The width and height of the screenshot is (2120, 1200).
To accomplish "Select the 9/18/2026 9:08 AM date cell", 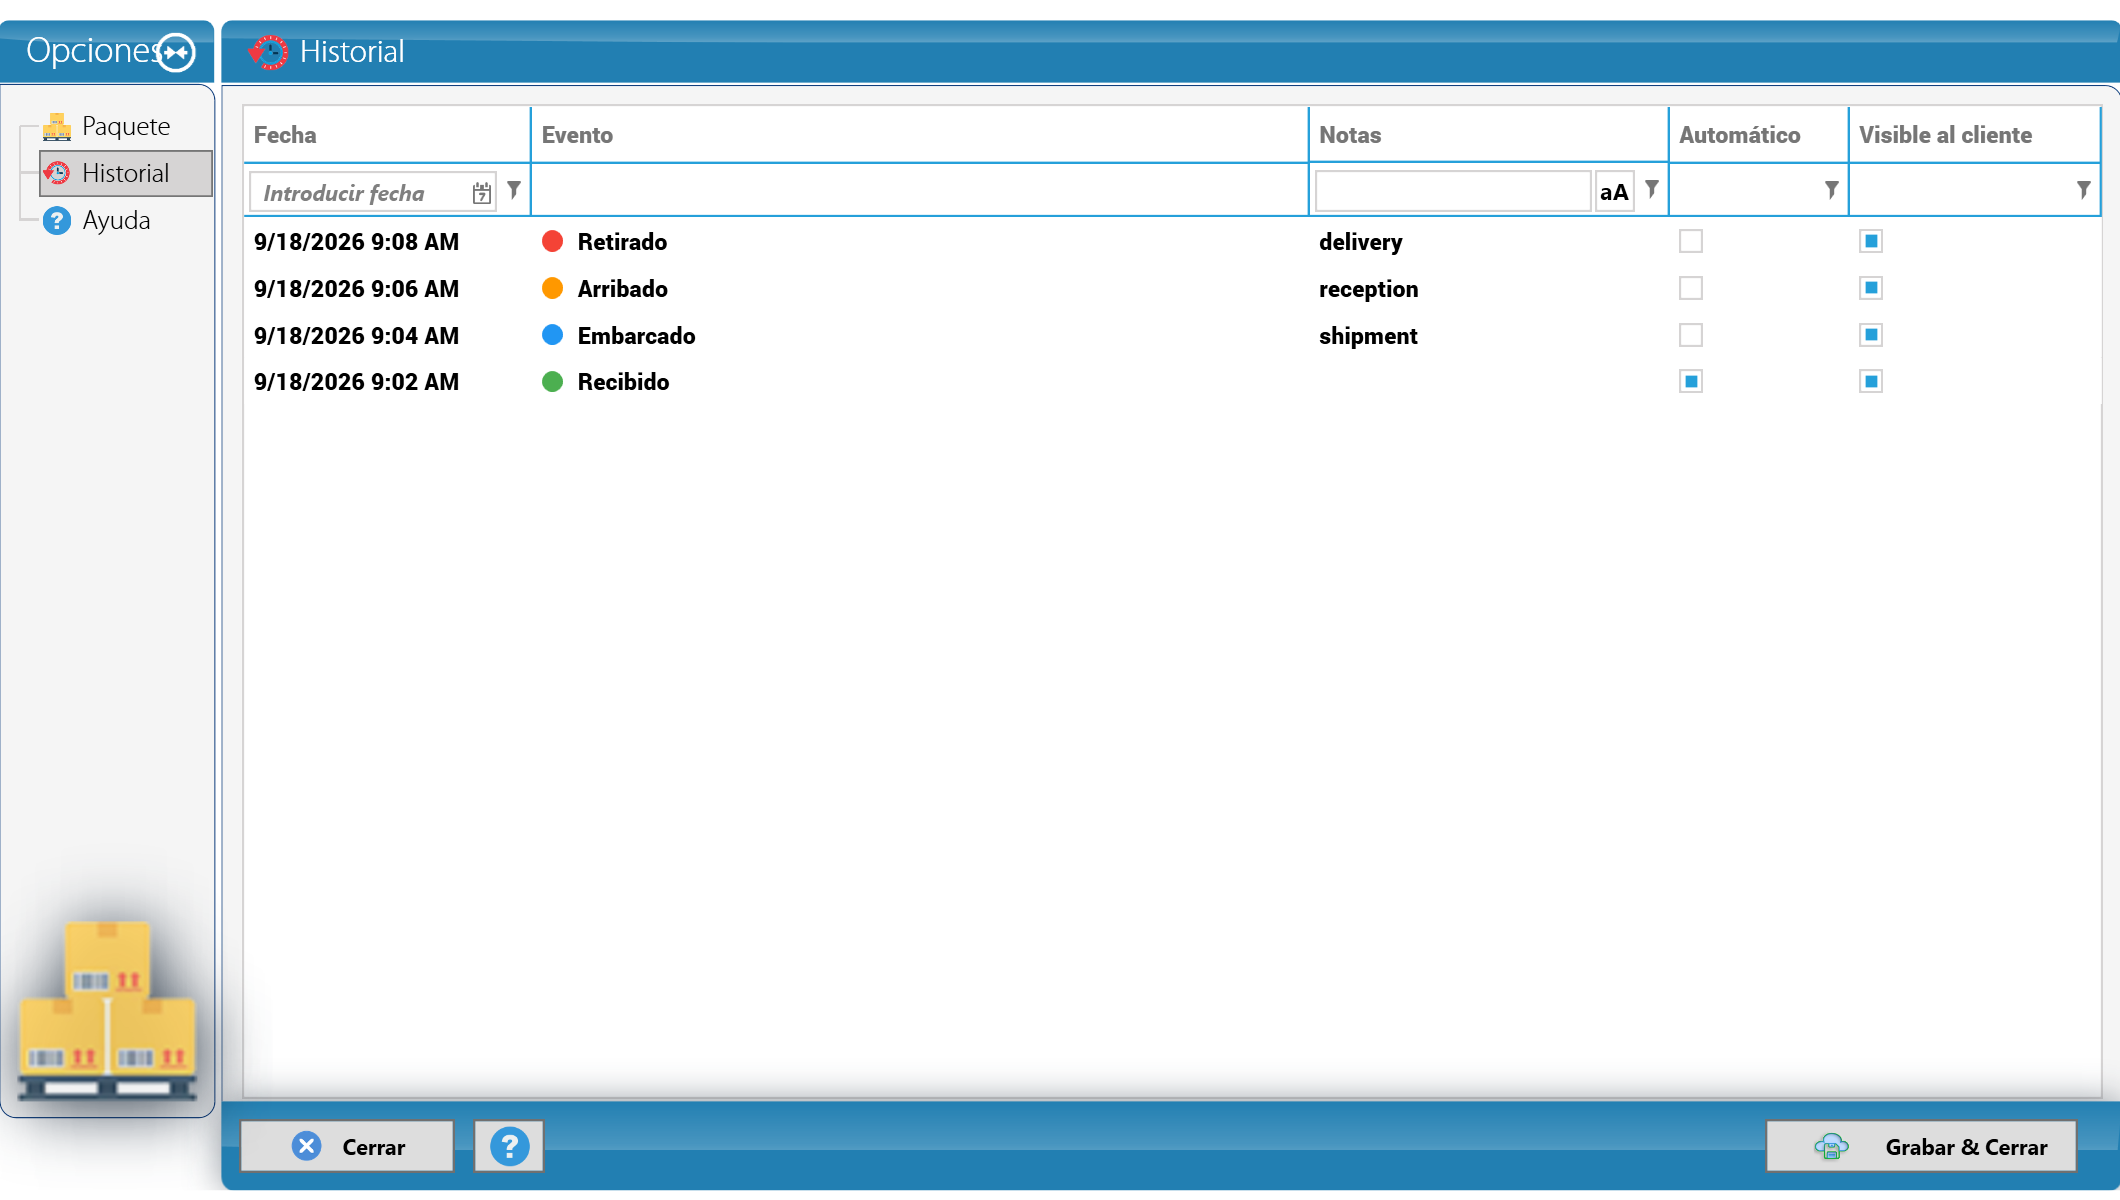I will click(x=357, y=242).
